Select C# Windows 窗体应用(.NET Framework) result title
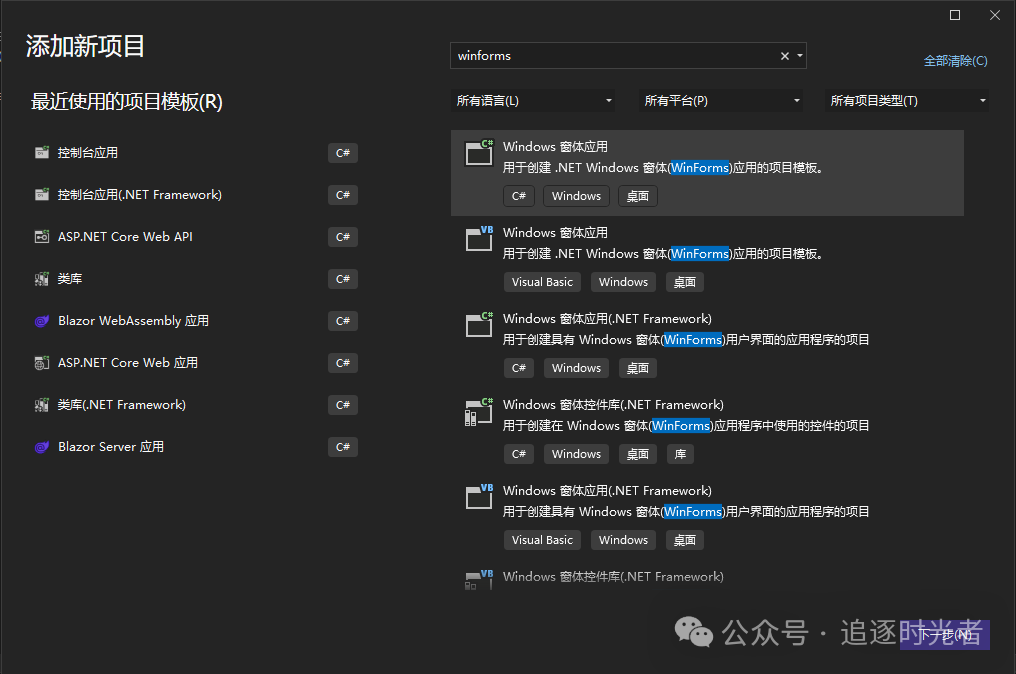 click(607, 319)
